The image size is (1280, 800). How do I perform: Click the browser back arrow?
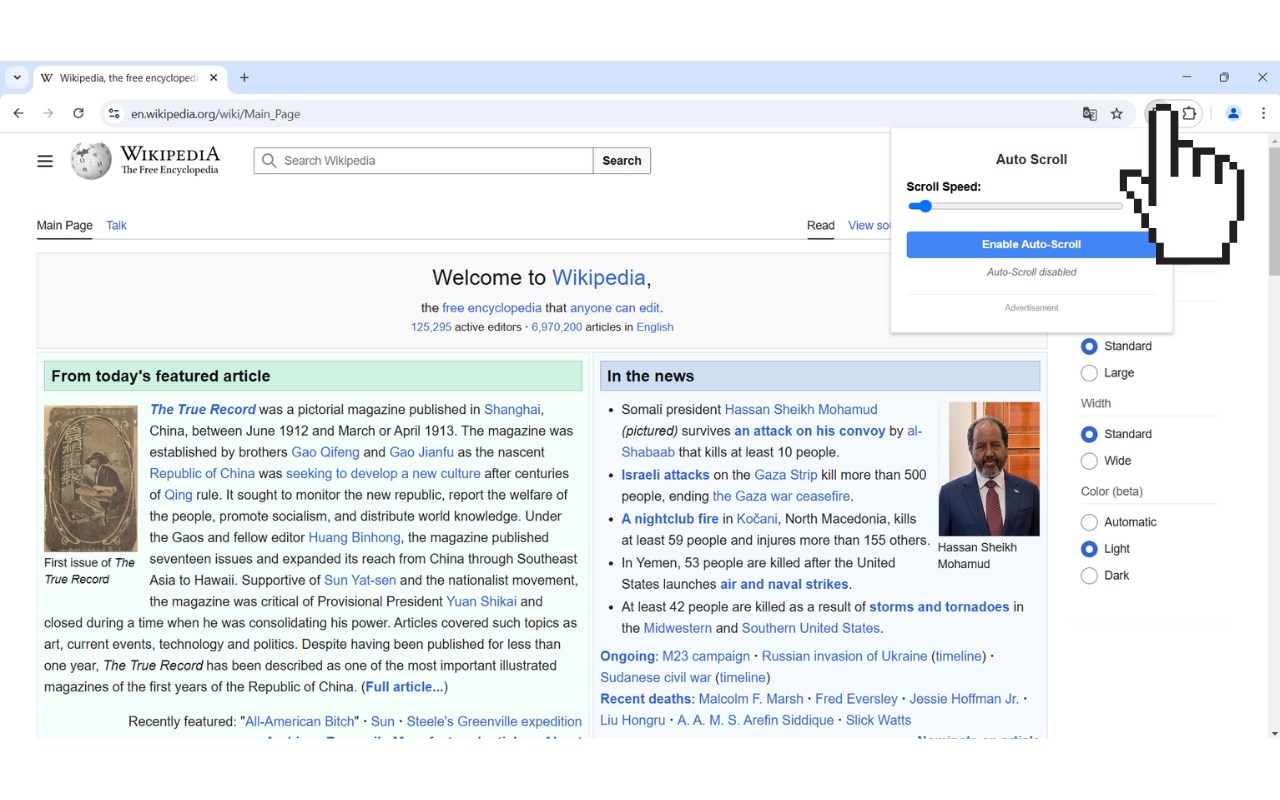coord(18,114)
